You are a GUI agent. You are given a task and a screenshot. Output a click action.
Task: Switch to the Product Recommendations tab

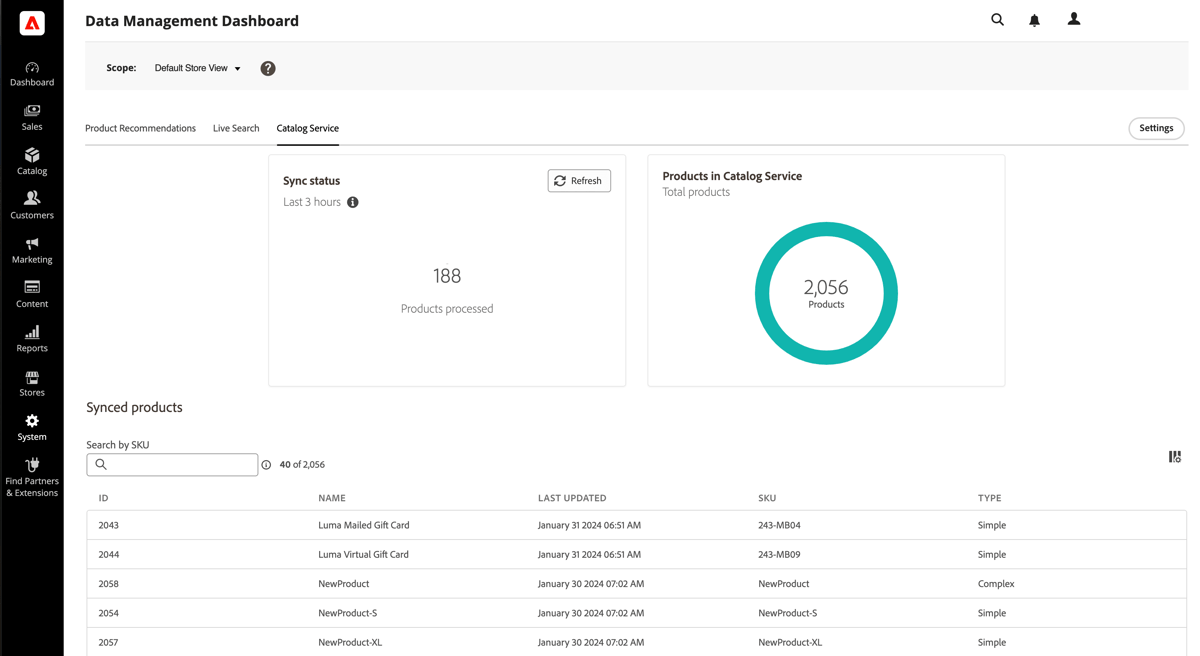[140, 128]
